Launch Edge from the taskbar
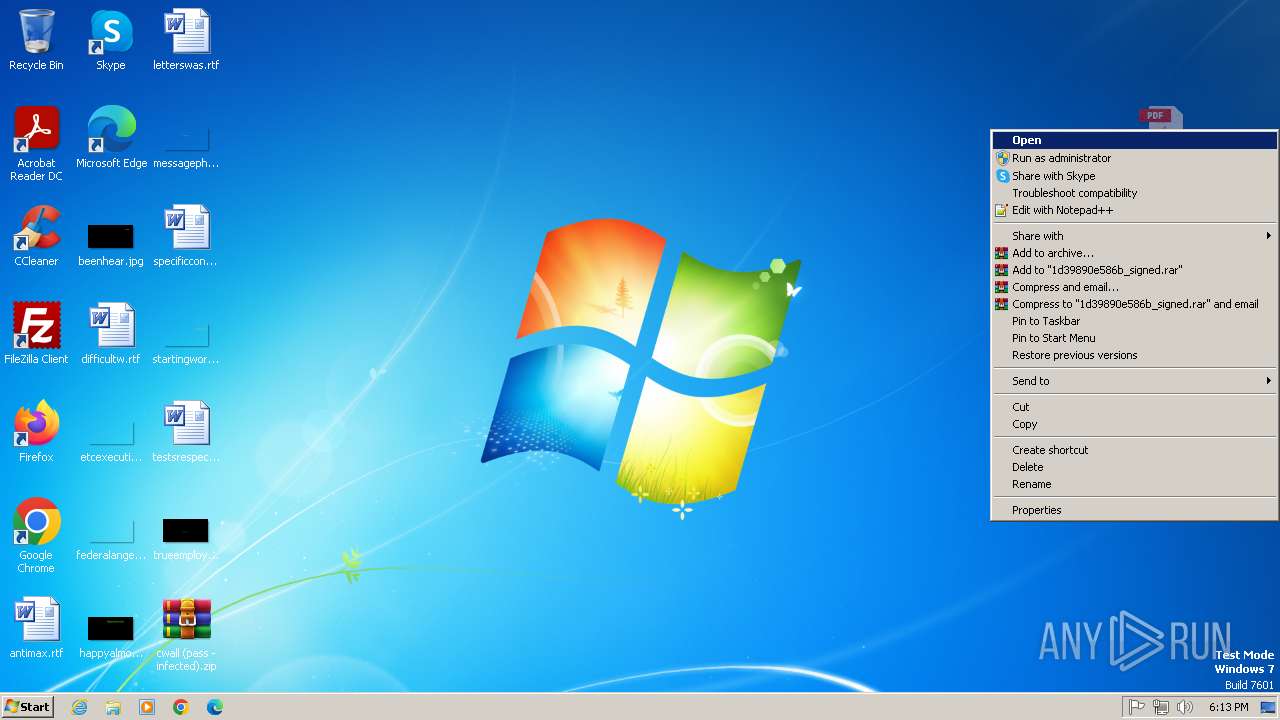The image size is (1280, 720). 215,707
